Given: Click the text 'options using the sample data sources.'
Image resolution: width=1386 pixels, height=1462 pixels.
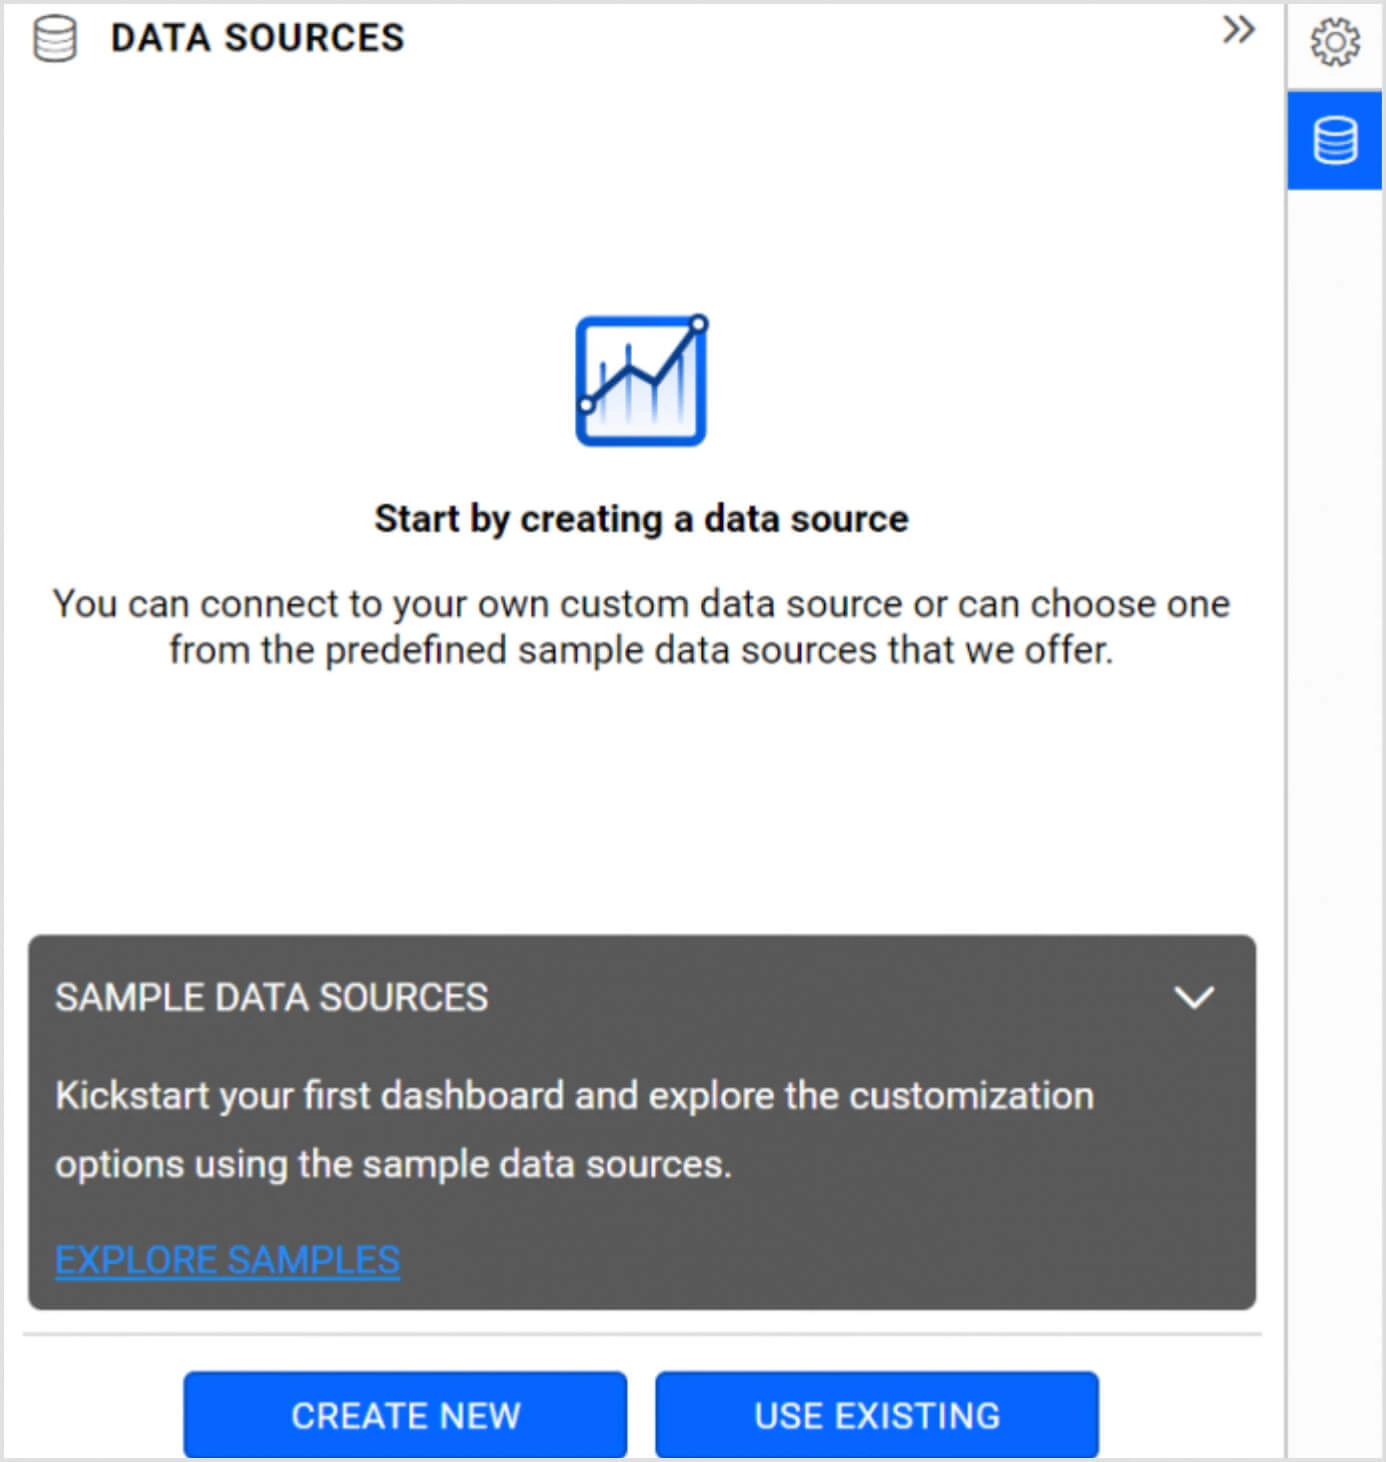Looking at the screenshot, I should click(393, 1164).
